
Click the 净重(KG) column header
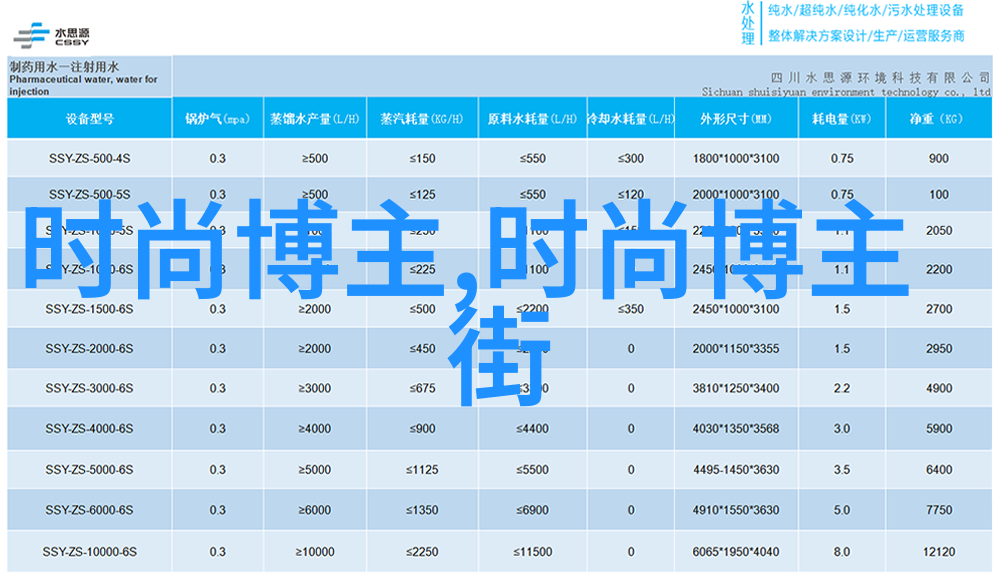click(x=937, y=119)
